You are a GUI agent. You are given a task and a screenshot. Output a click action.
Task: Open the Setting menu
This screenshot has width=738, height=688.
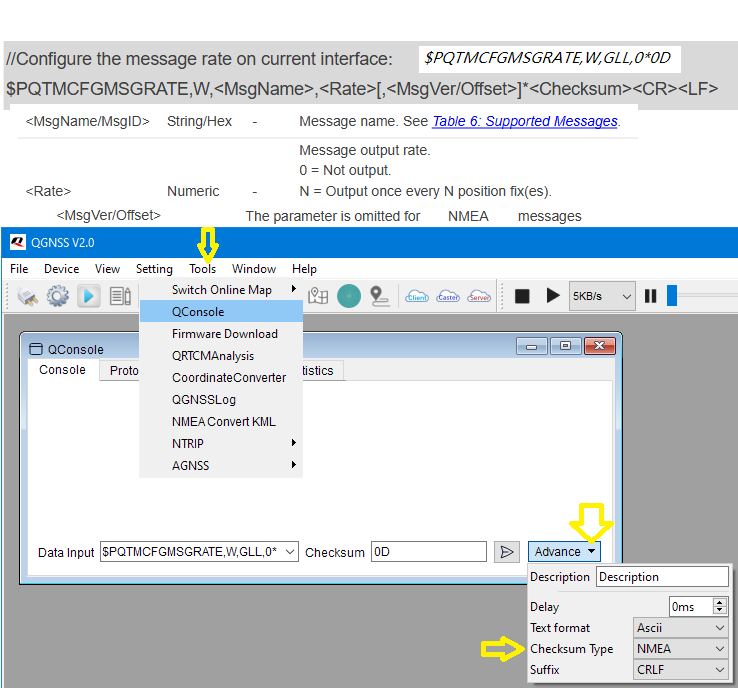coord(154,269)
